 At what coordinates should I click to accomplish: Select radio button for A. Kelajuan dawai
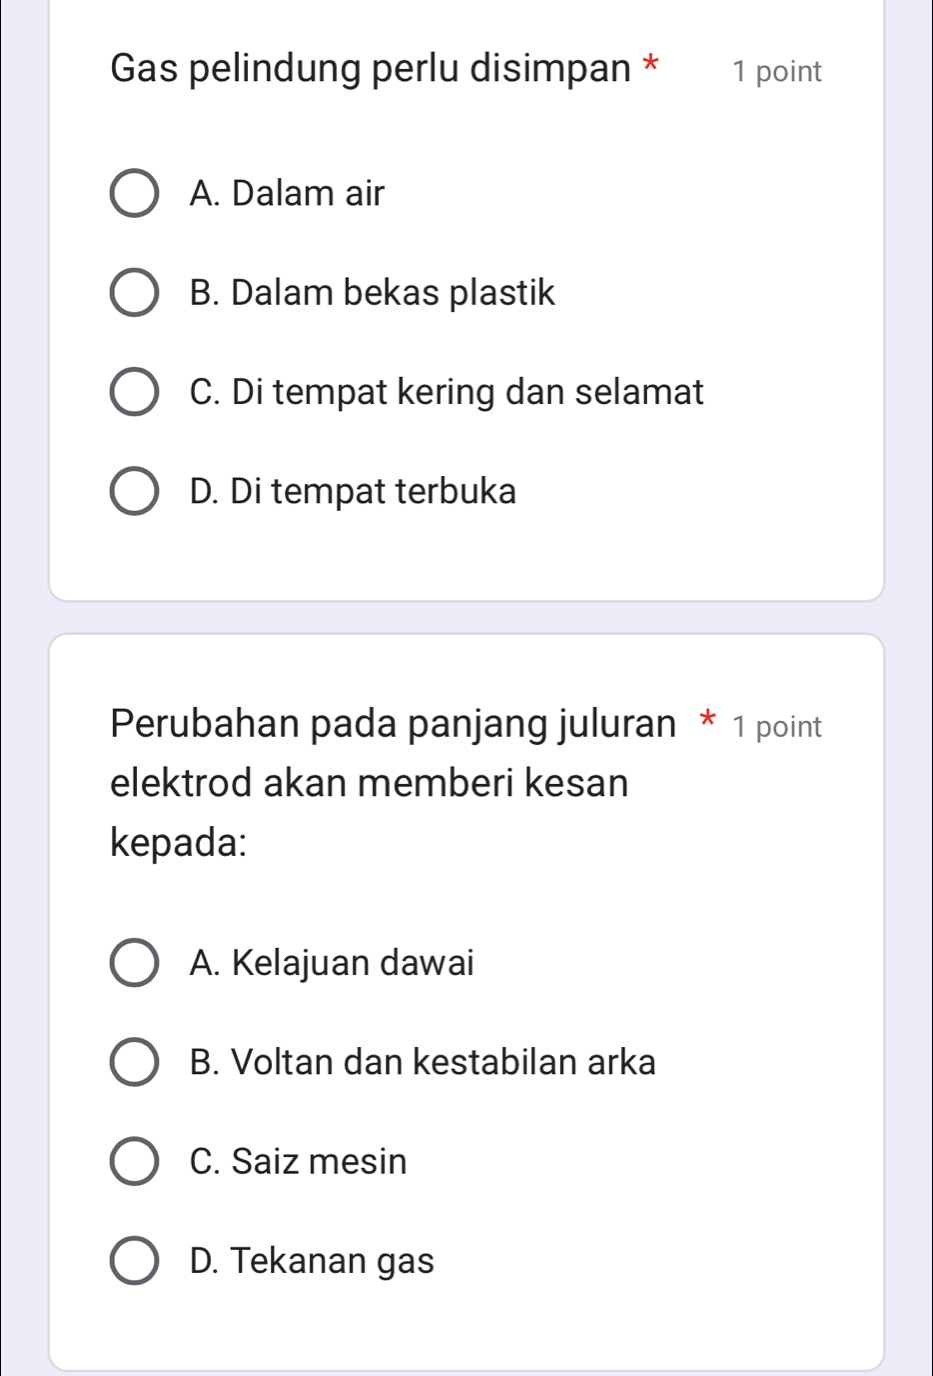[133, 963]
